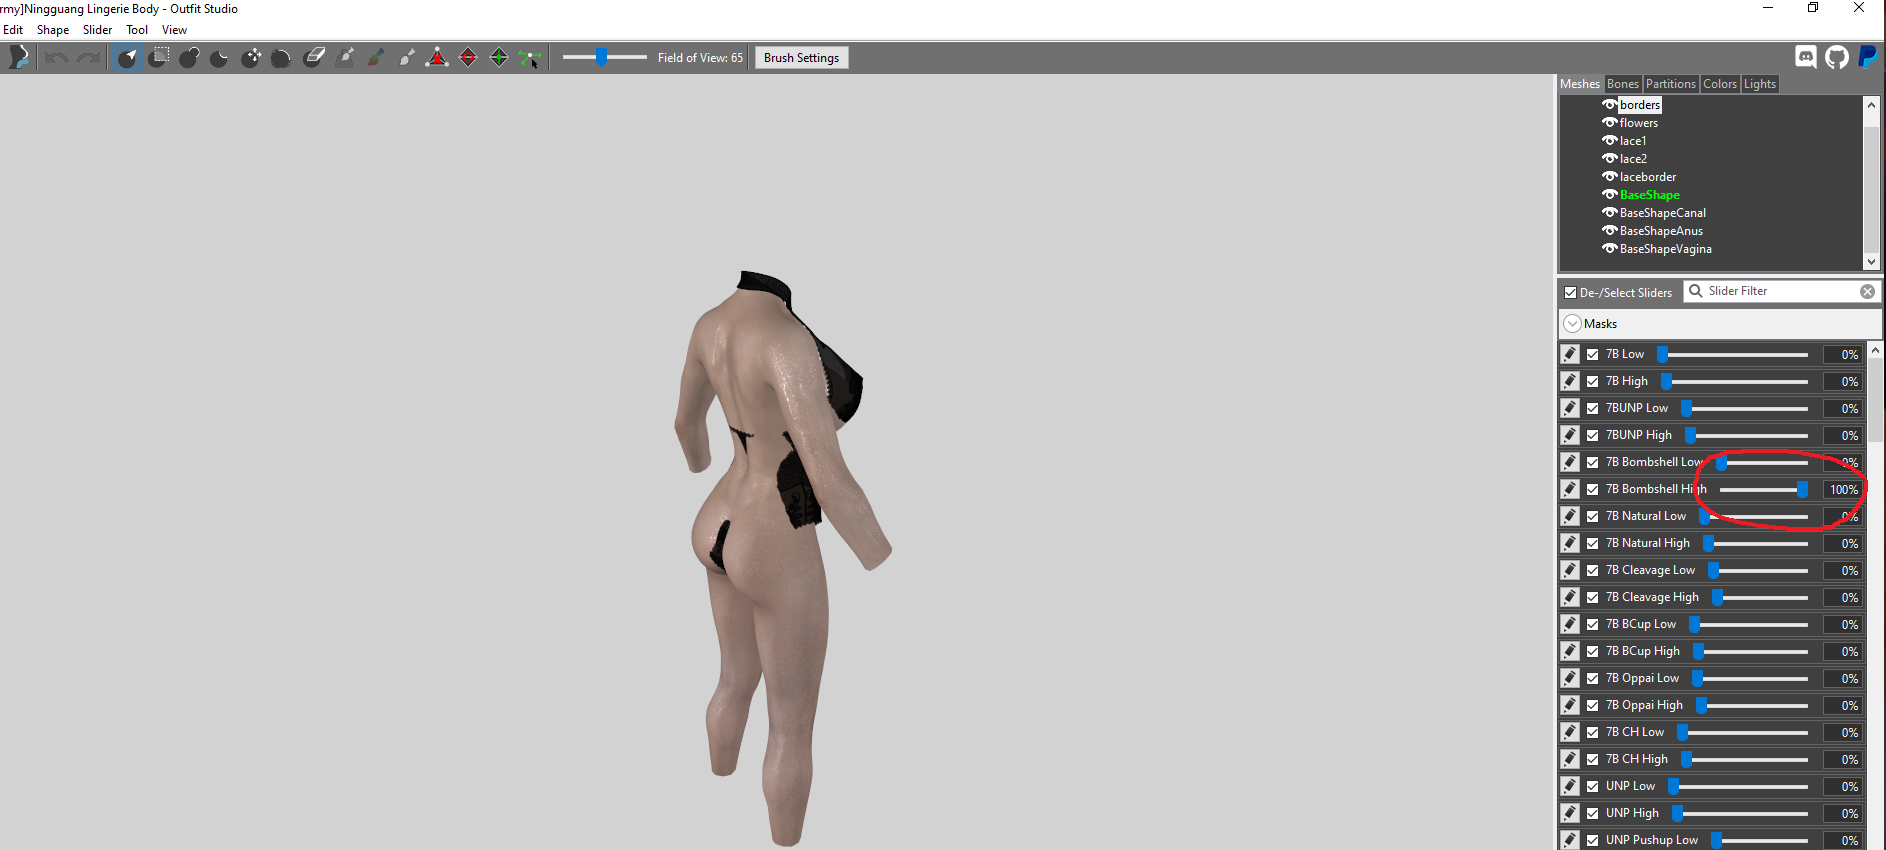Select the Collapse Vertex tool
The height and width of the screenshot is (850, 1886).
[x=437, y=58]
